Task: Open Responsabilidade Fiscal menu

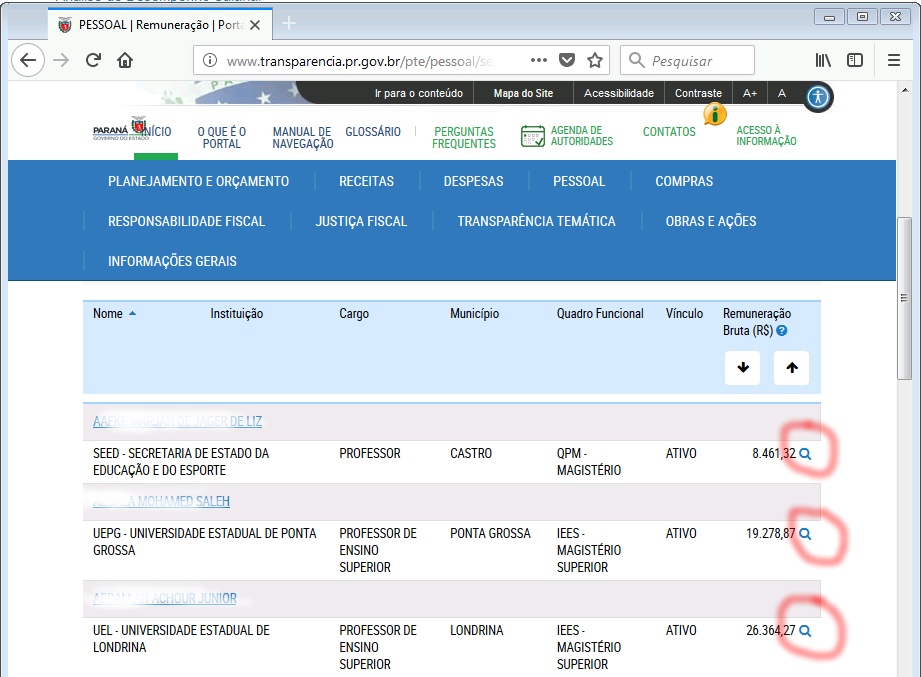Action: pos(186,221)
